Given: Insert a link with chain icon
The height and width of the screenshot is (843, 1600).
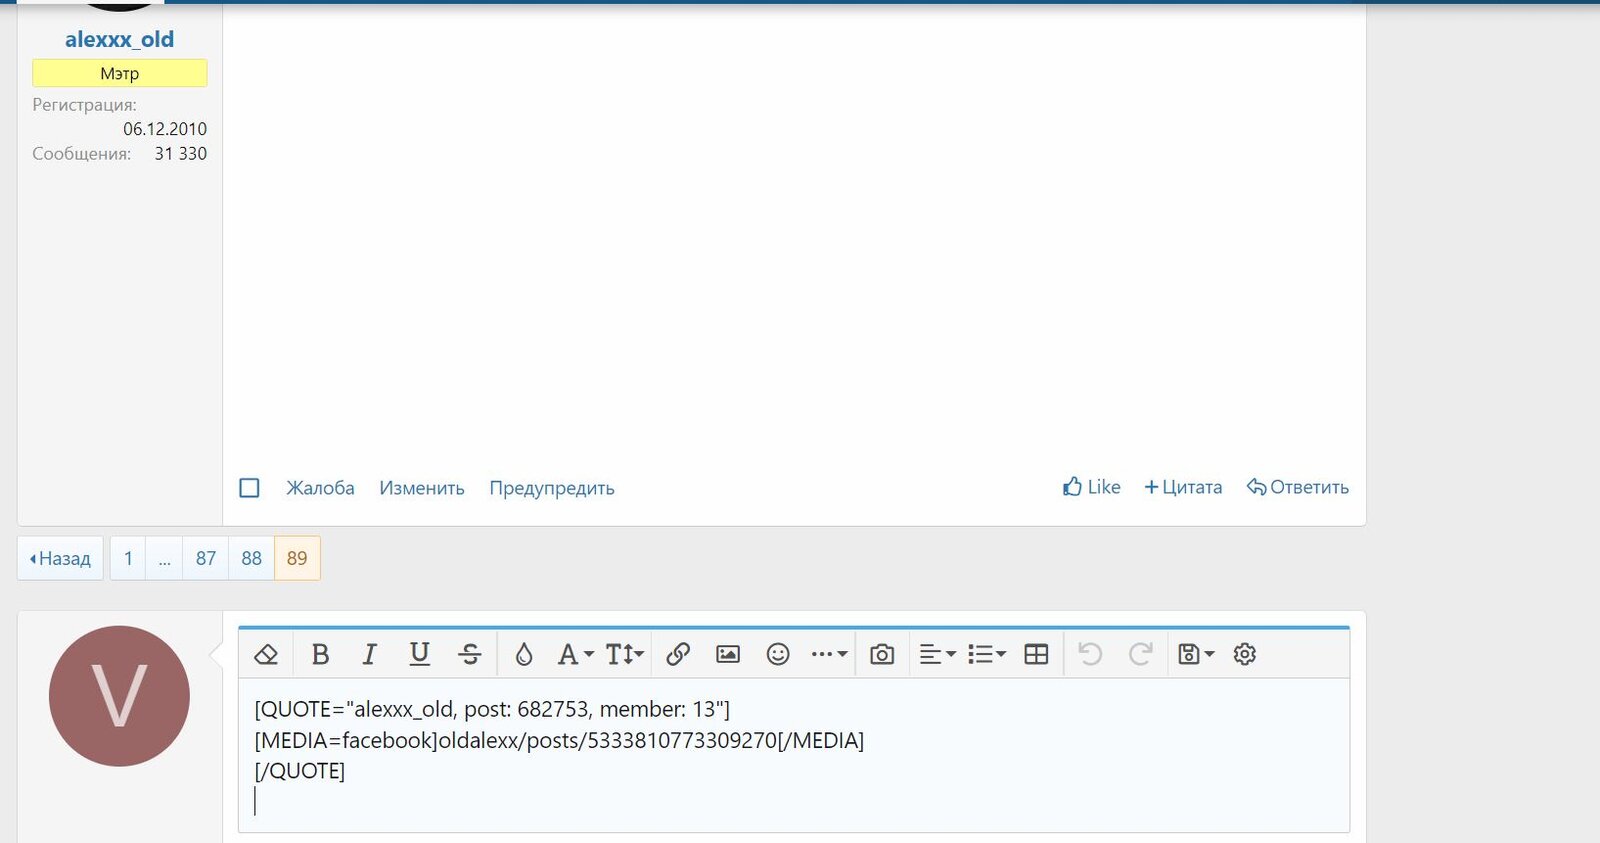Looking at the screenshot, I should click(678, 654).
